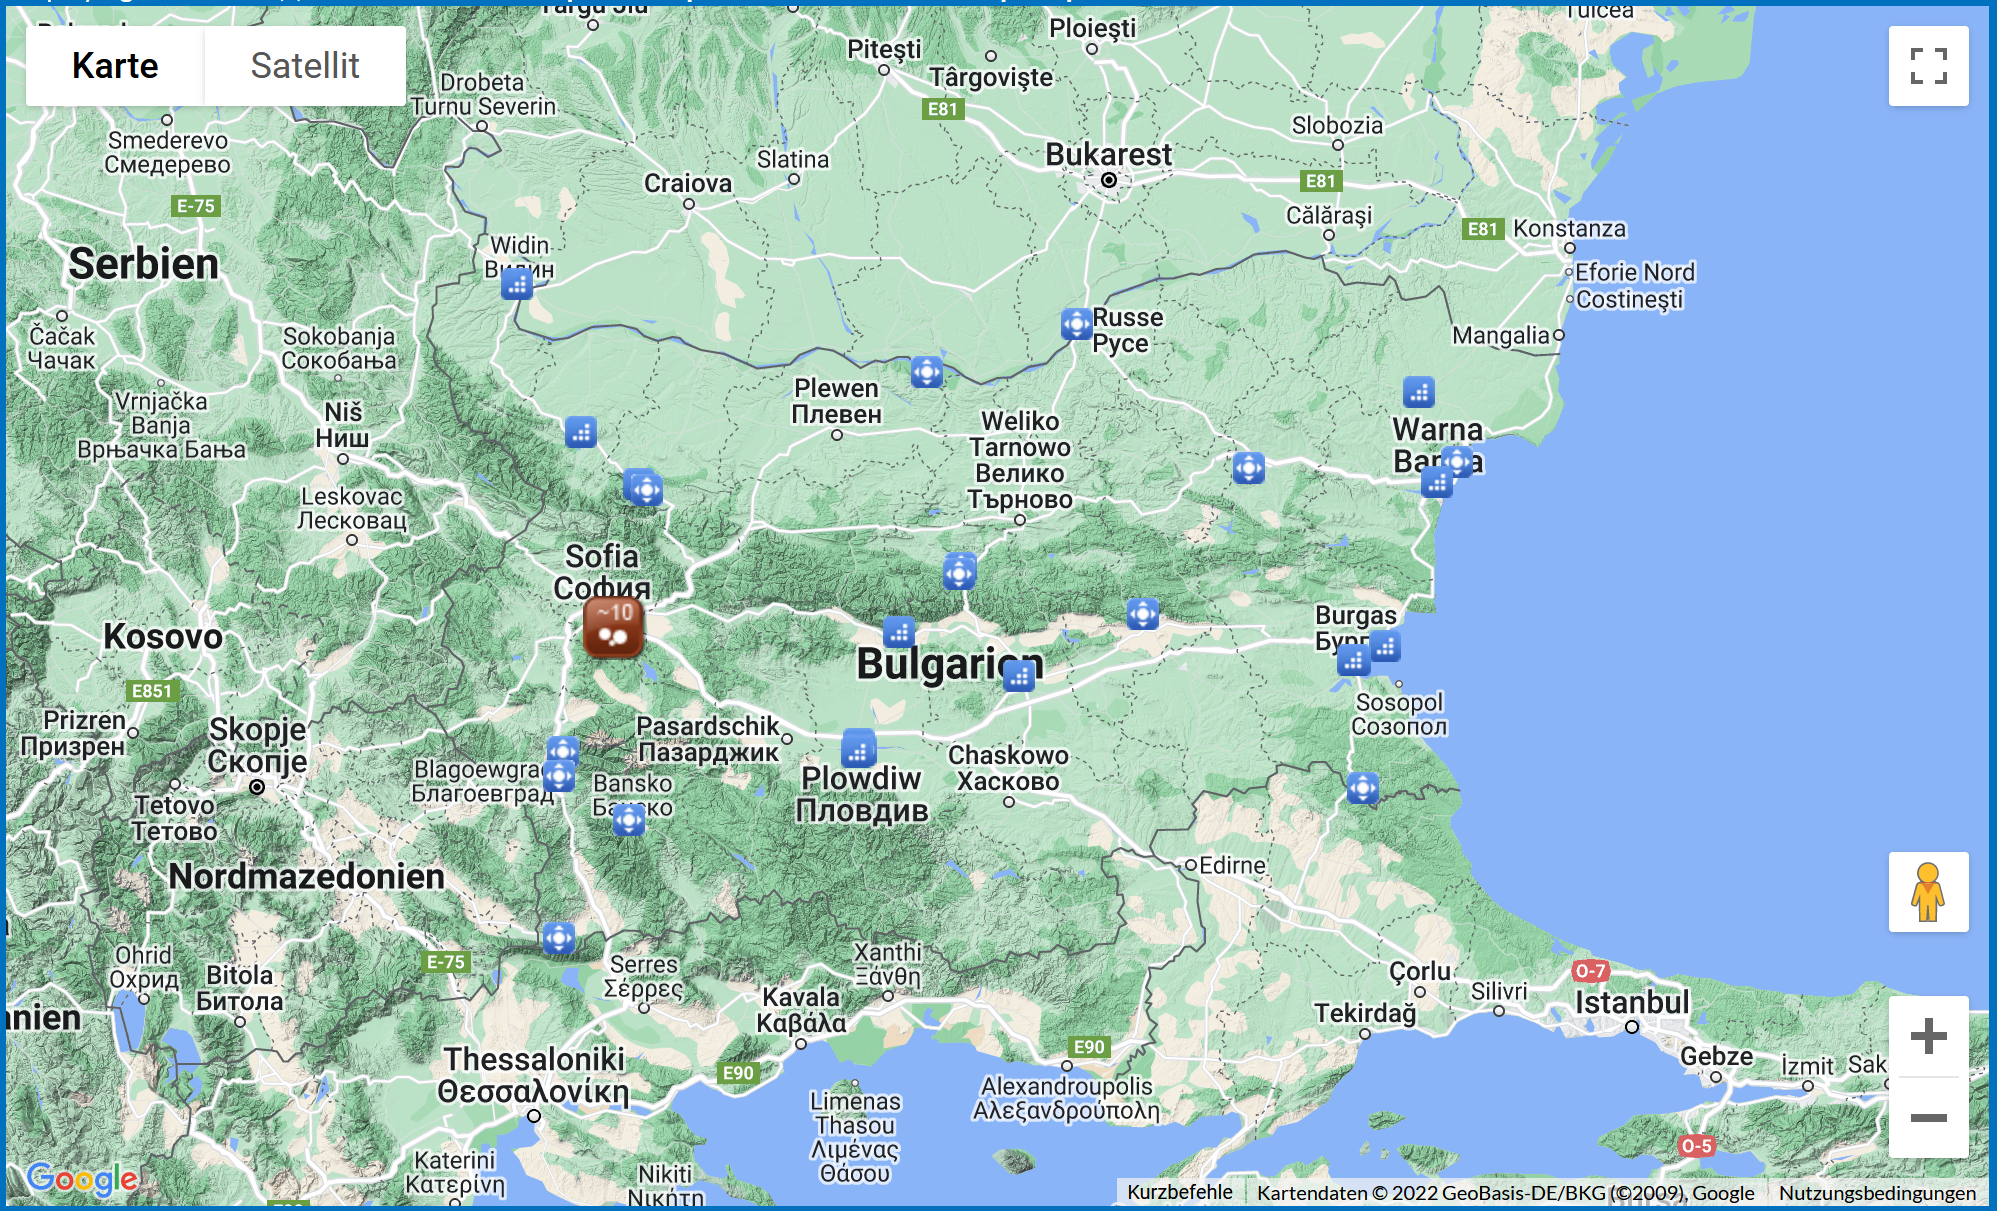Click the Mangalia town label
This screenshot has height=1211, width=1997.
tap(1500, 336)
